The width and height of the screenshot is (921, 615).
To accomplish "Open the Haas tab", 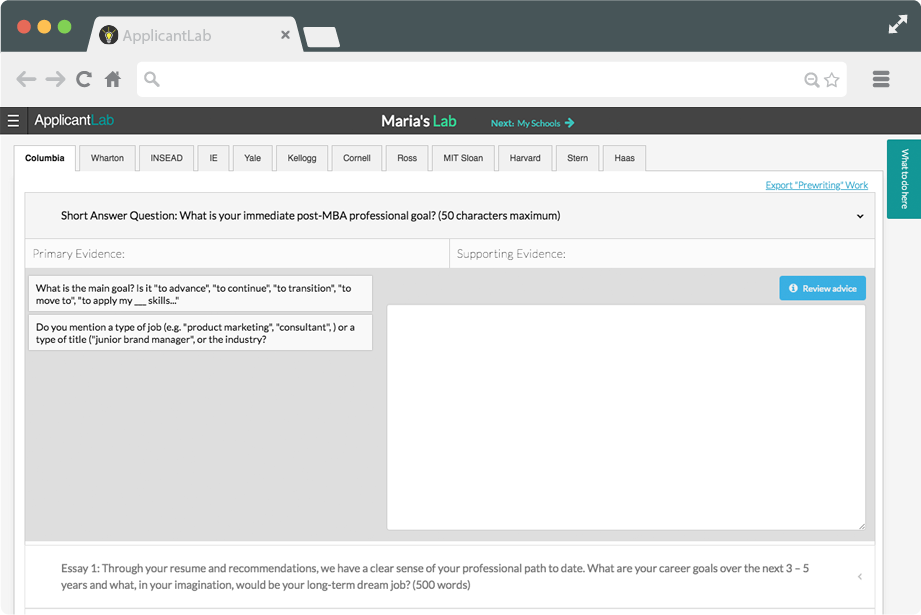I will pos(624,158).
